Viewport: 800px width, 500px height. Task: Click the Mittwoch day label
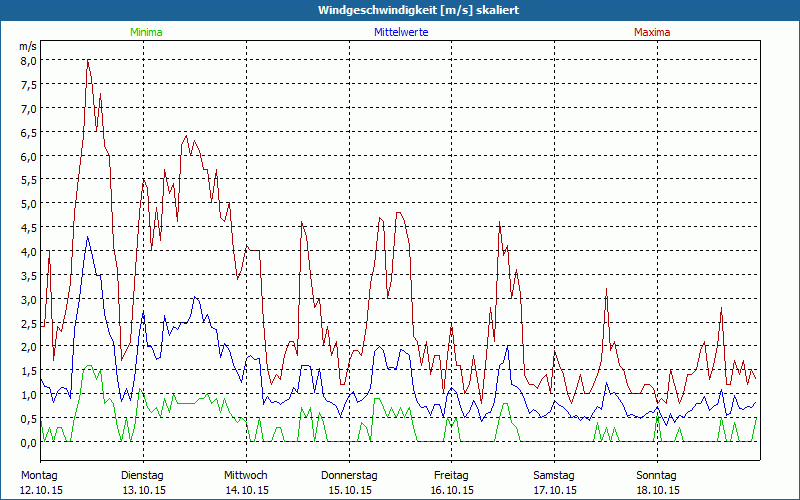tap(246, 476)
